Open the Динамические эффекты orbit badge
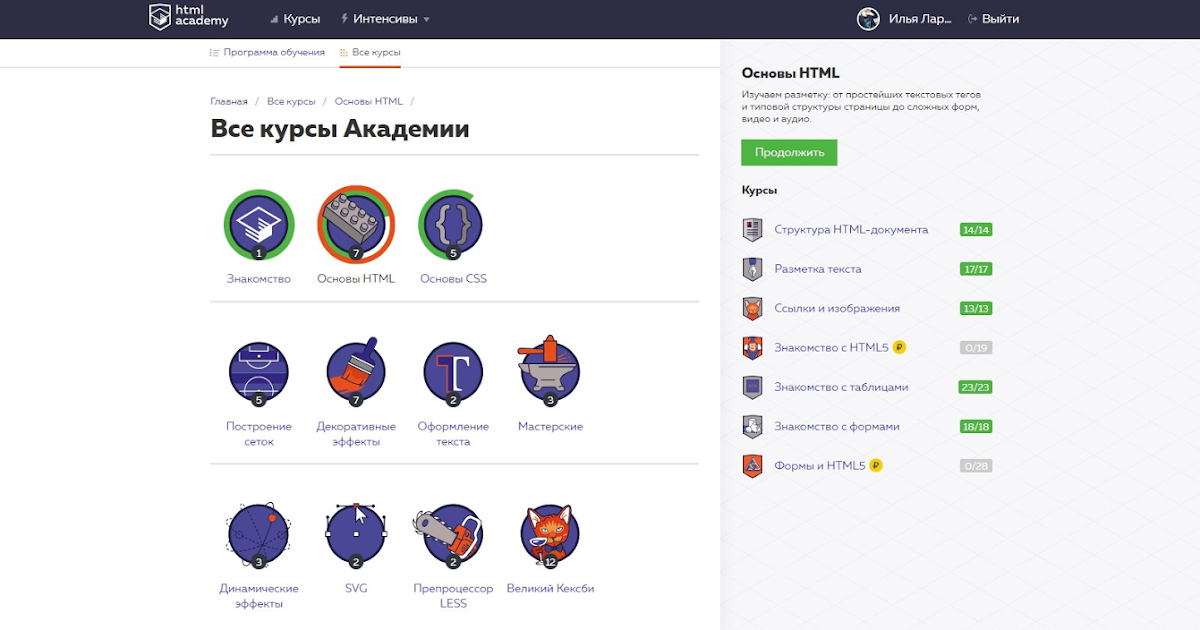The height and width of the screenshot is (630, 1200). pyautogui.click(x=258, y=535)
